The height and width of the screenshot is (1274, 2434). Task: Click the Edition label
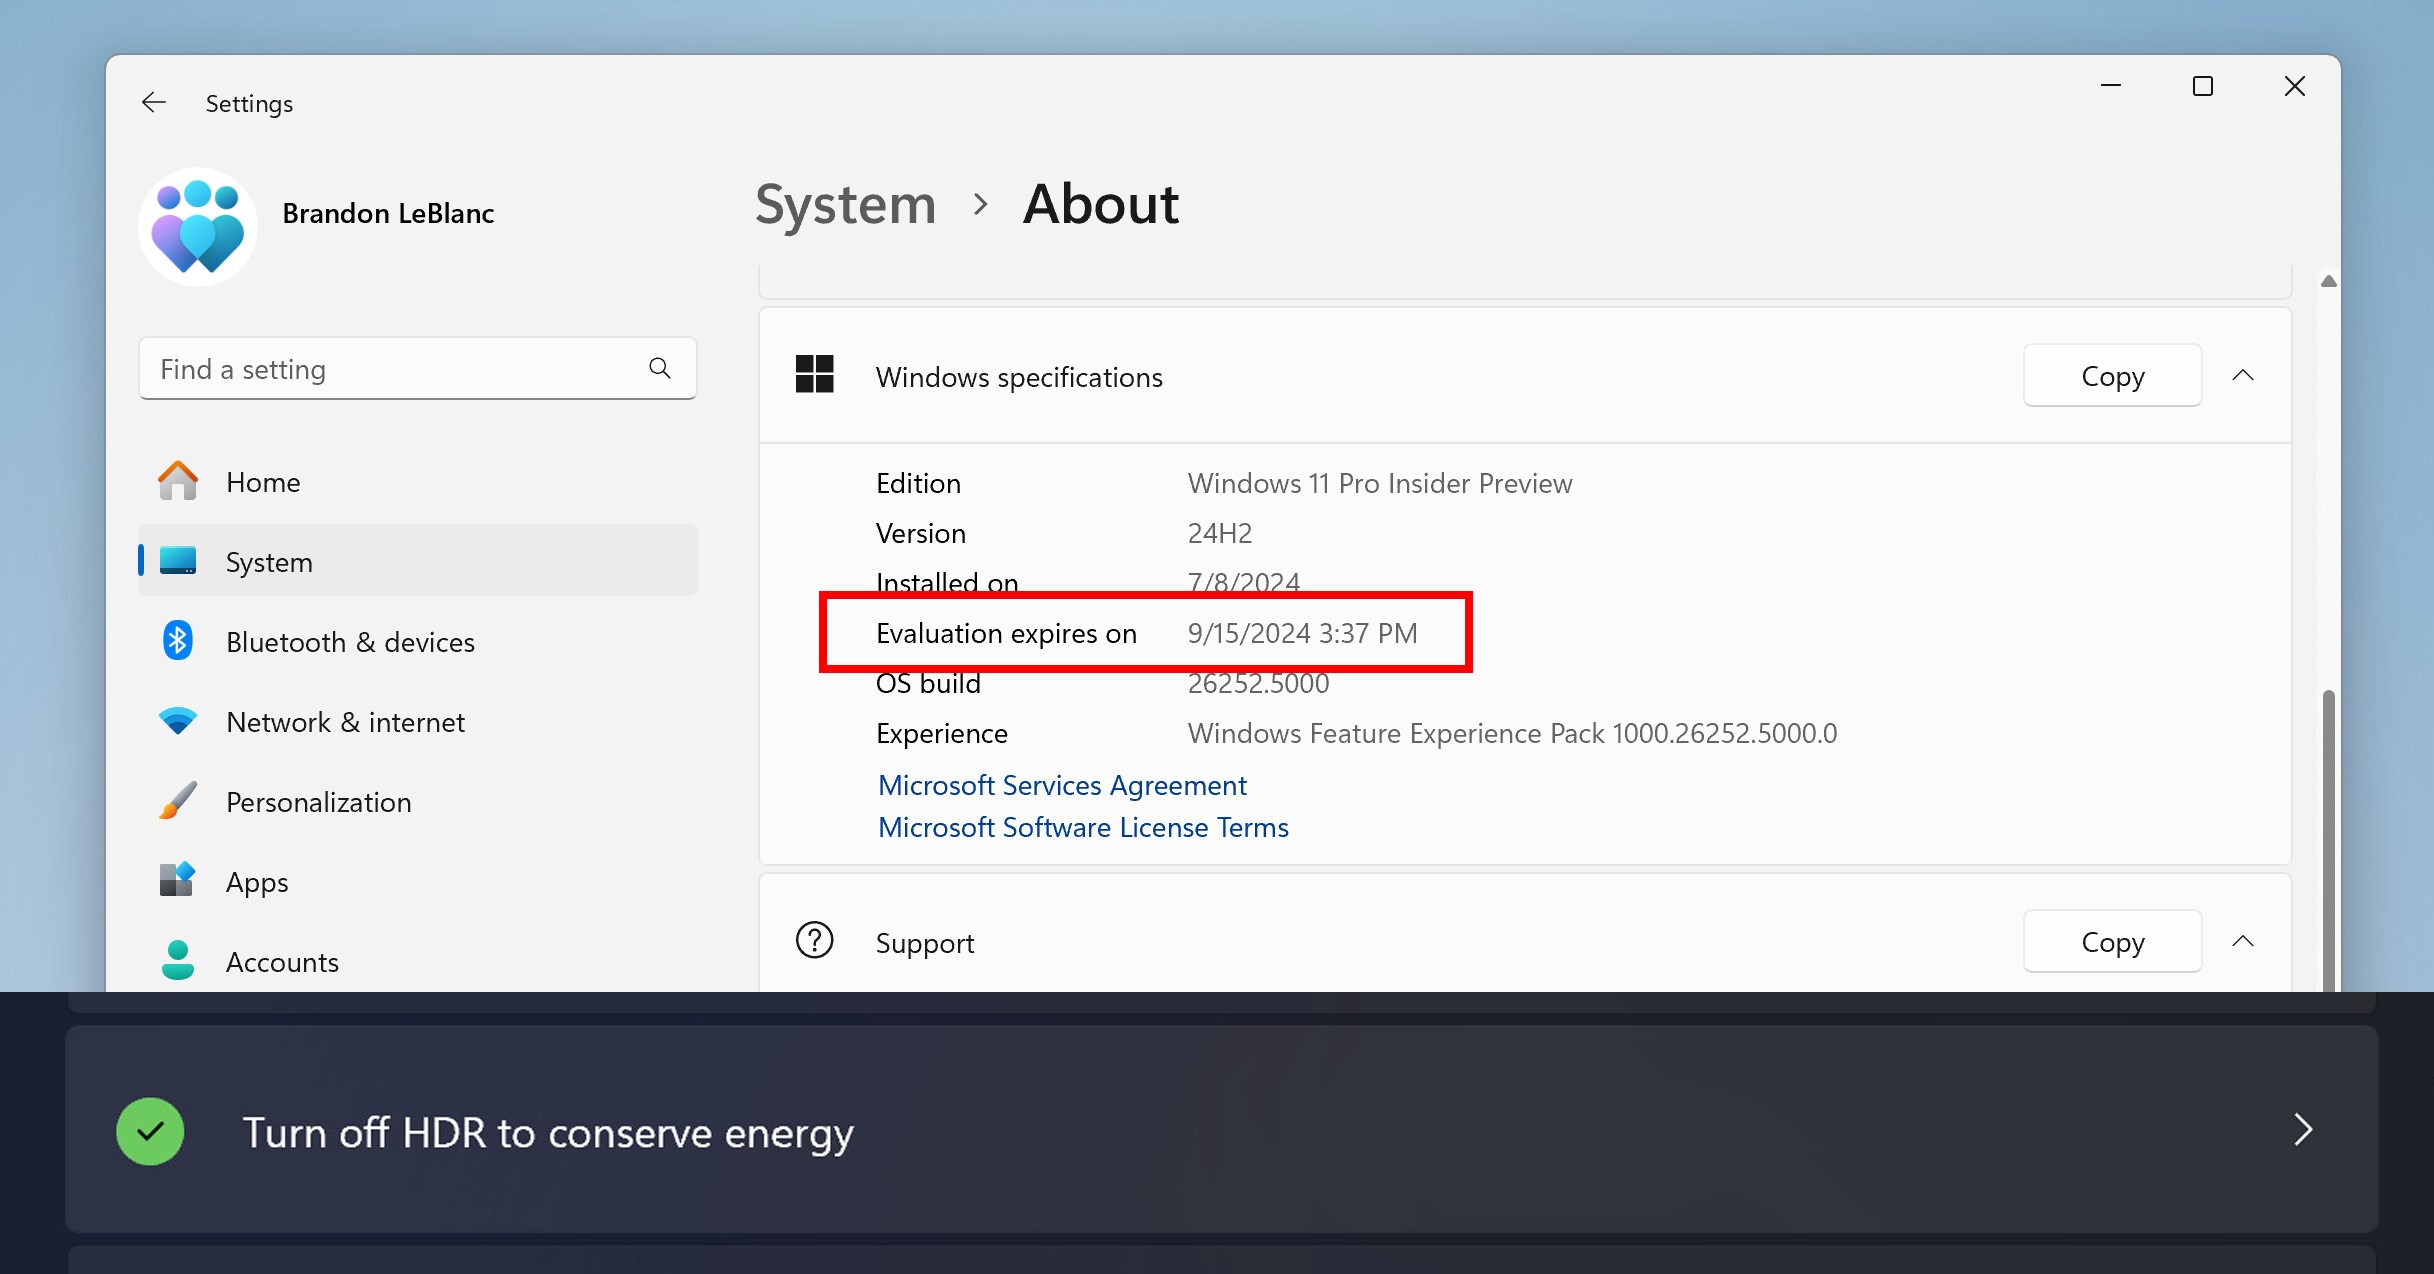coord(918,483)
